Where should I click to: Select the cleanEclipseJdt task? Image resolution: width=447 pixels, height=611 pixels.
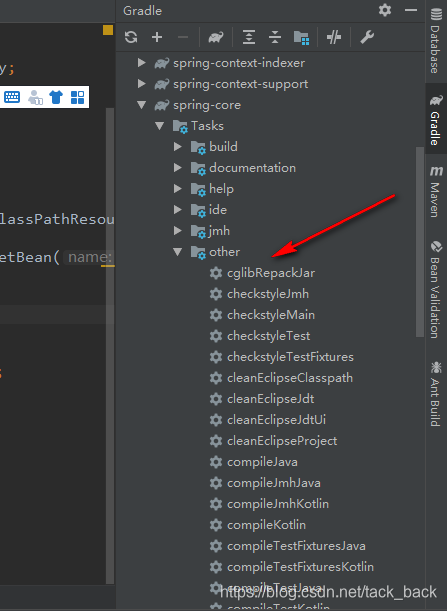coord(270,399)
